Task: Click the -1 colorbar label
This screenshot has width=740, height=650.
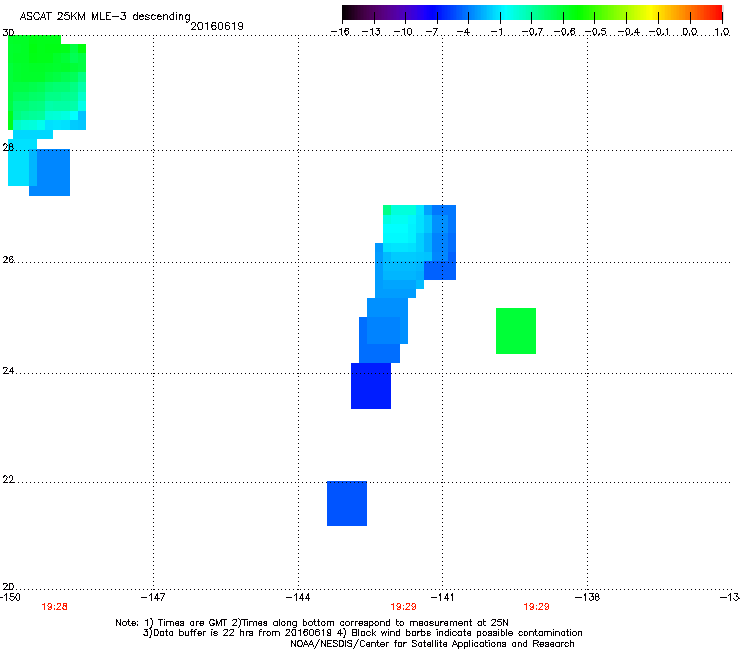Action: [x=496, y=32]
